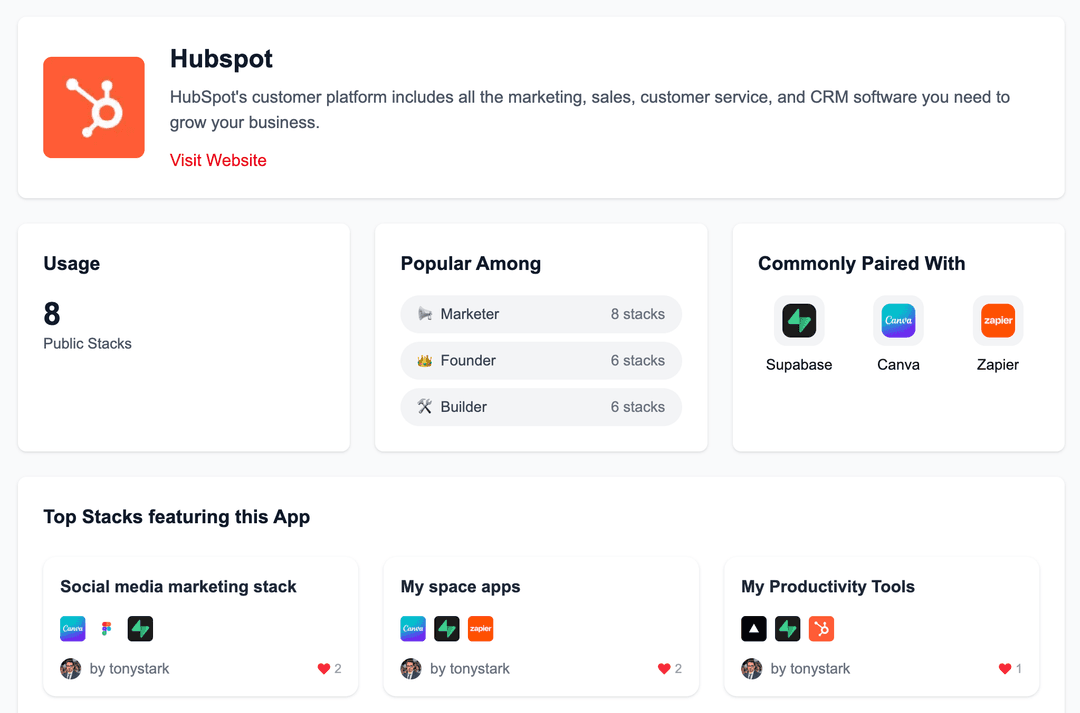Select the Founder stacks row
1080x713 pixels.
(x=541, y=360)
